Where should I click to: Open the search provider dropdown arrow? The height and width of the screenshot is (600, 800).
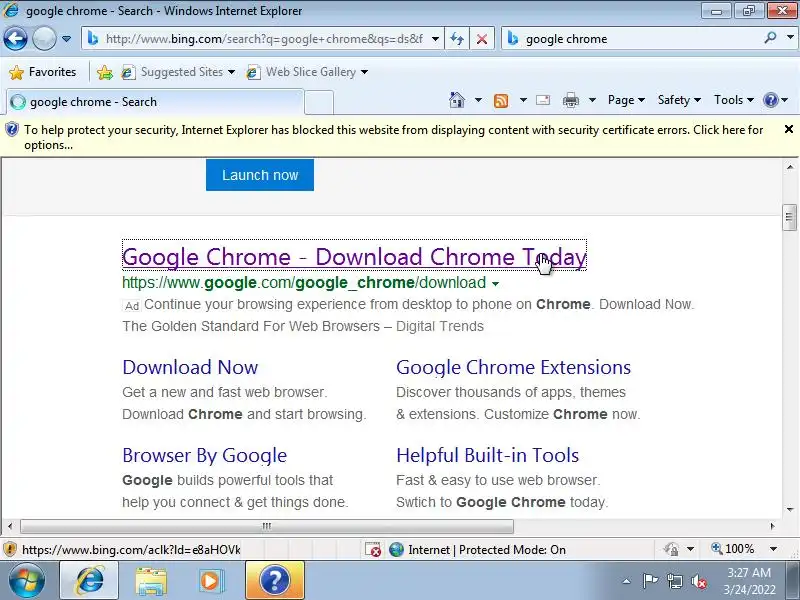[x=790, y=38]
